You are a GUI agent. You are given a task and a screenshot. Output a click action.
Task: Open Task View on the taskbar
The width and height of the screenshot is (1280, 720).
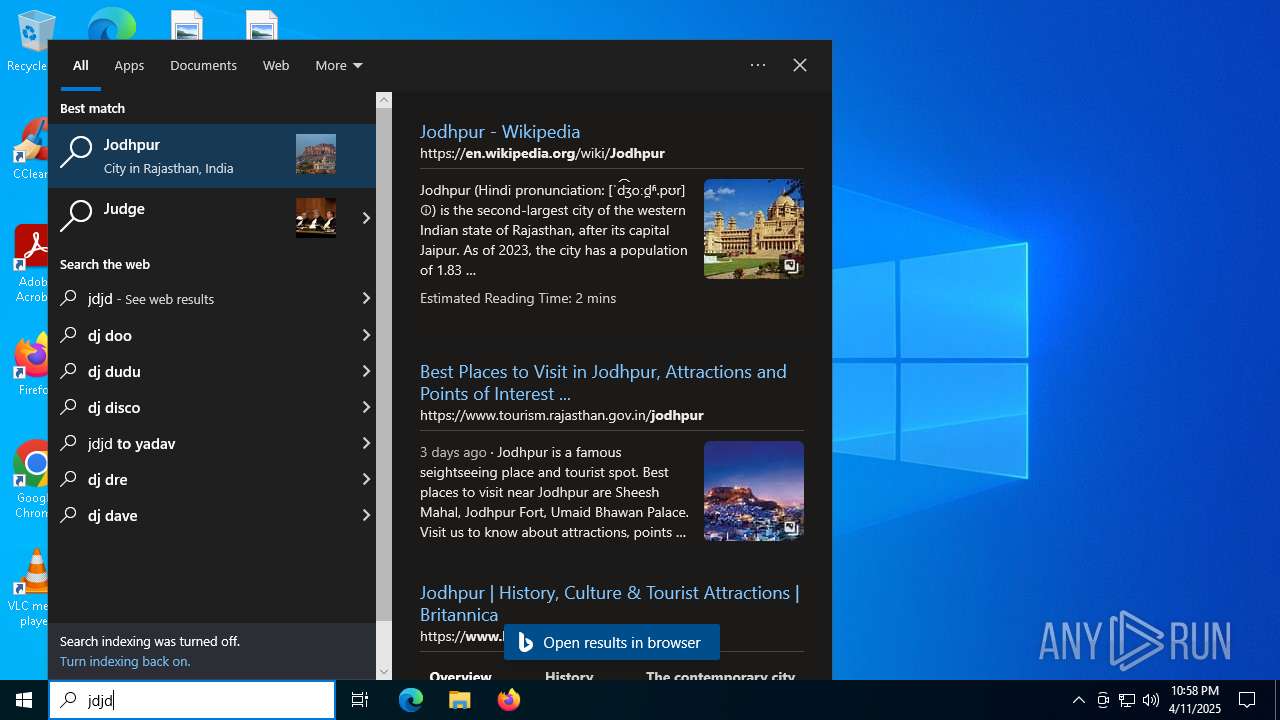[x=360, y=700]
